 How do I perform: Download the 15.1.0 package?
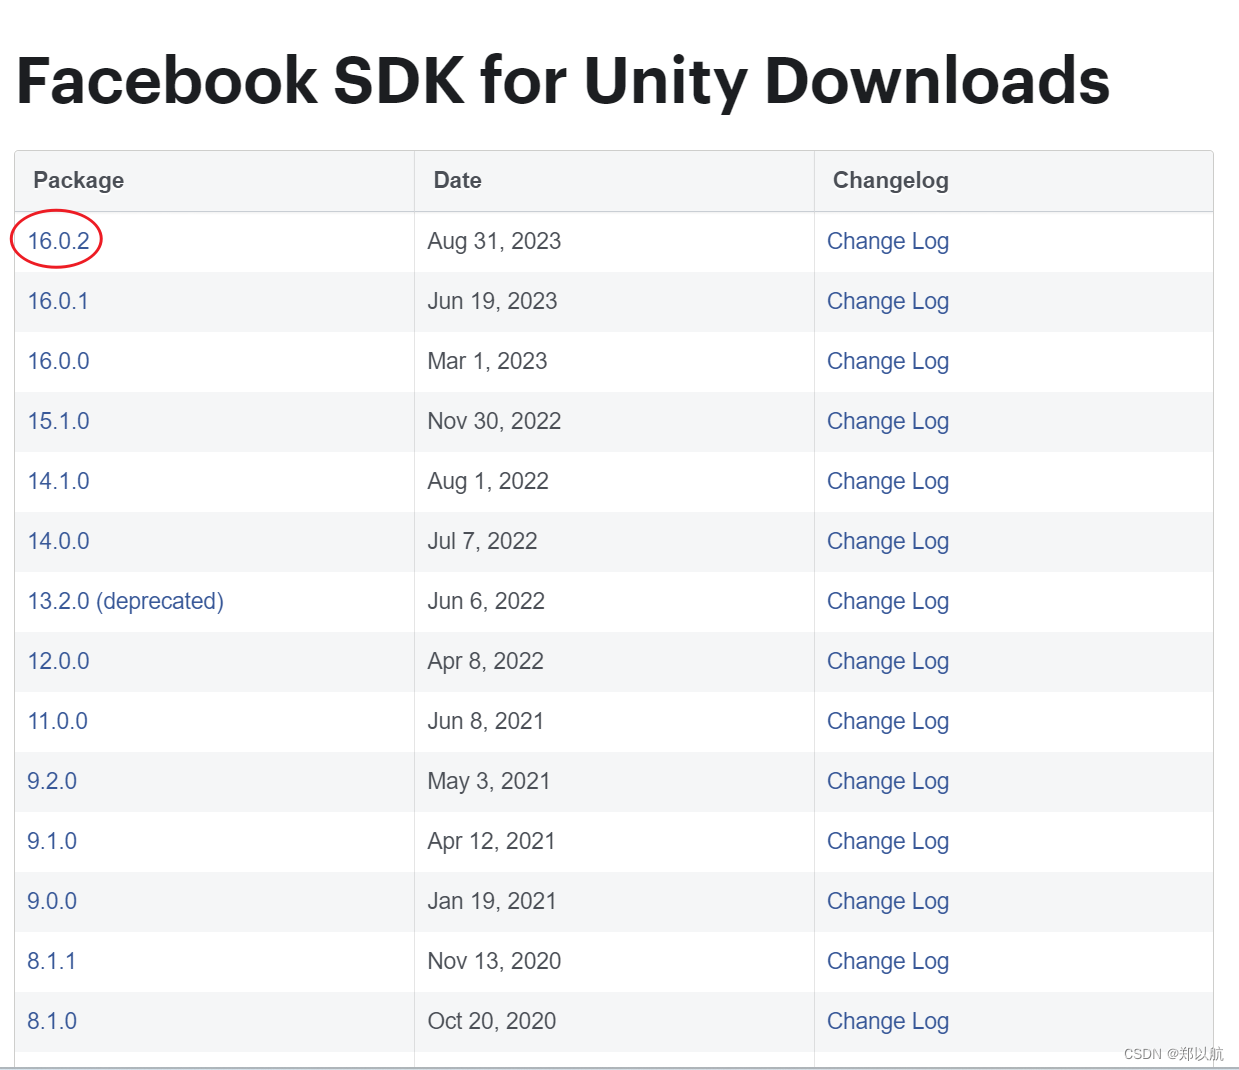[58, 421]
